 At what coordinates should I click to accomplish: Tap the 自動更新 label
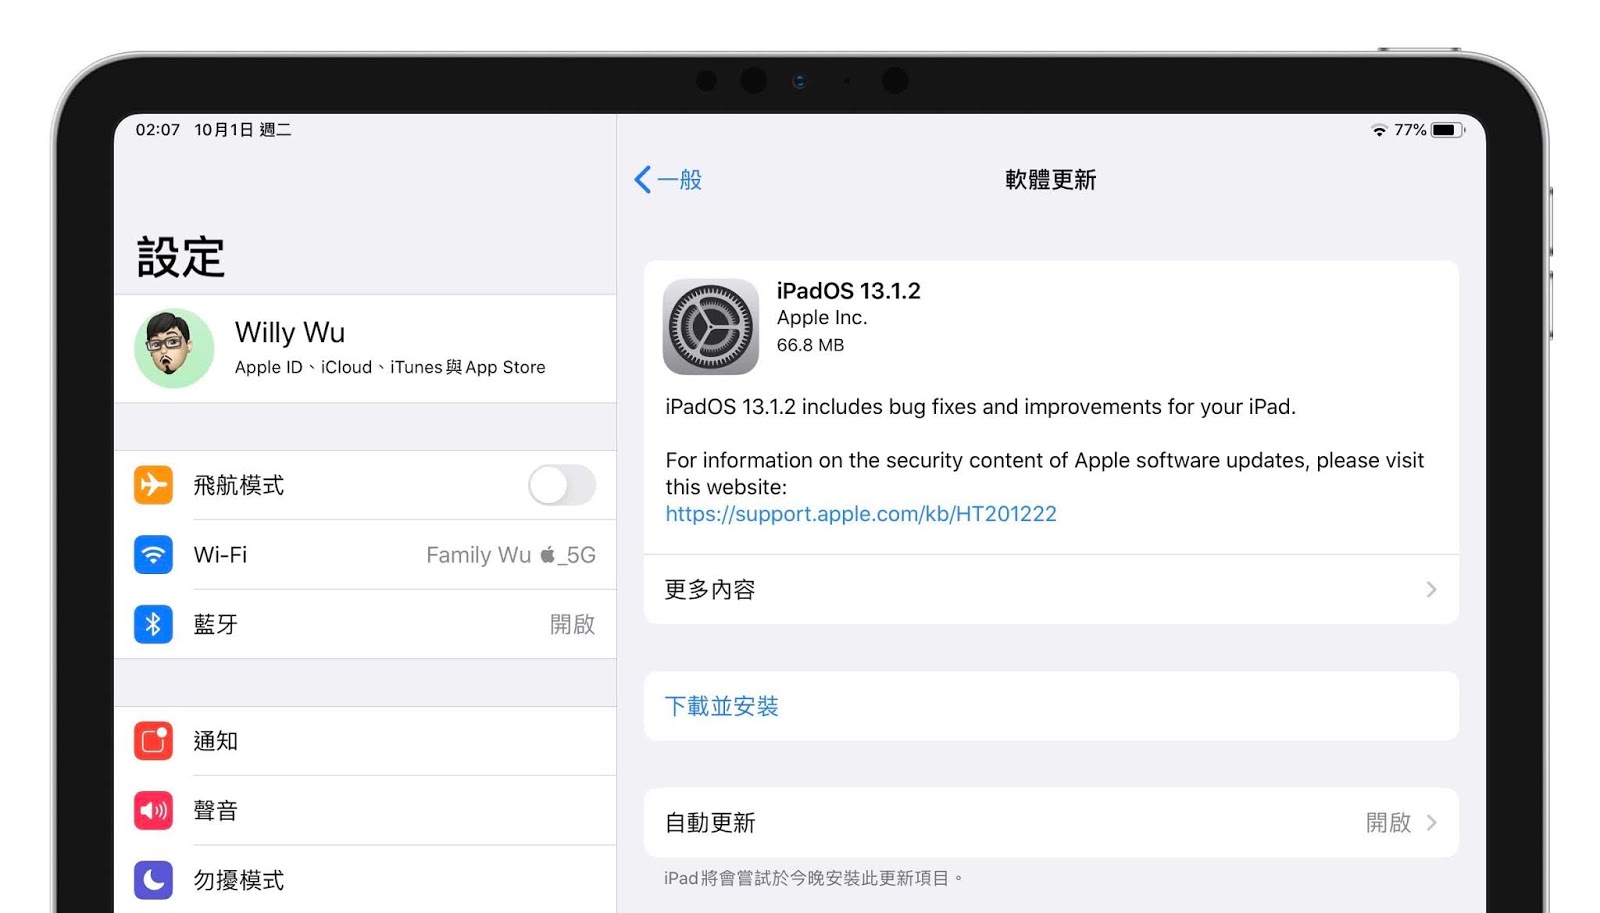710,822
